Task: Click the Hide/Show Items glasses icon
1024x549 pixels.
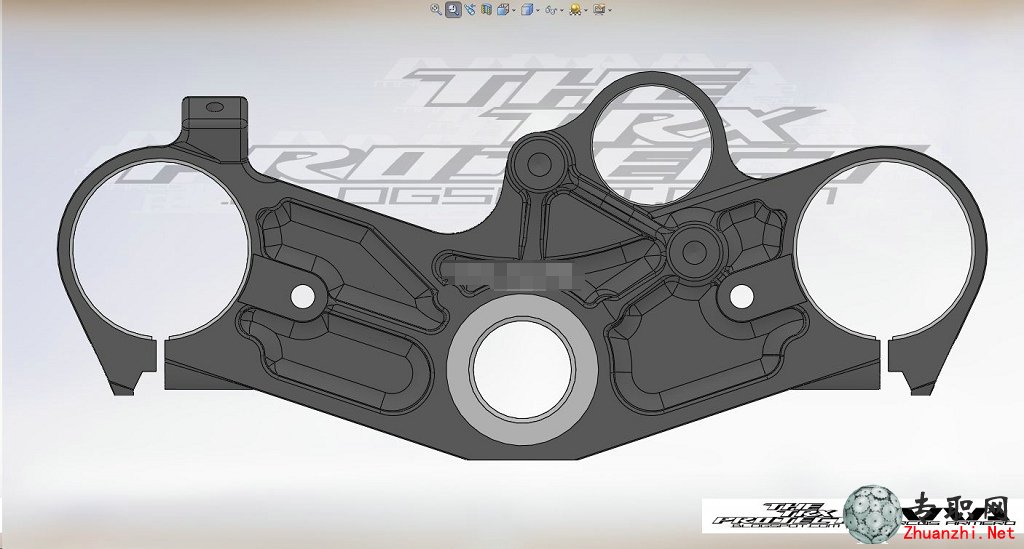Action: 551,10
